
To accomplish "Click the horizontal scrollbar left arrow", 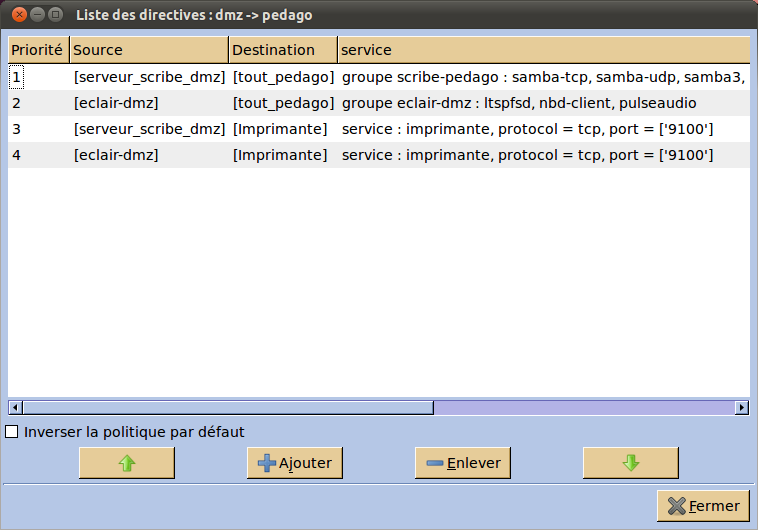I will (15, 408).
